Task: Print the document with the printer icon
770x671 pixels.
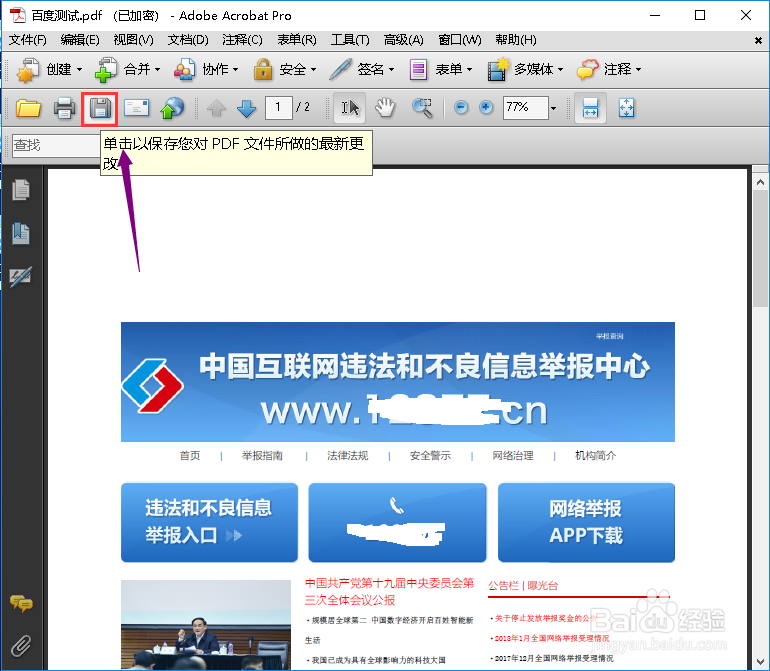Action: pos(64,108)
